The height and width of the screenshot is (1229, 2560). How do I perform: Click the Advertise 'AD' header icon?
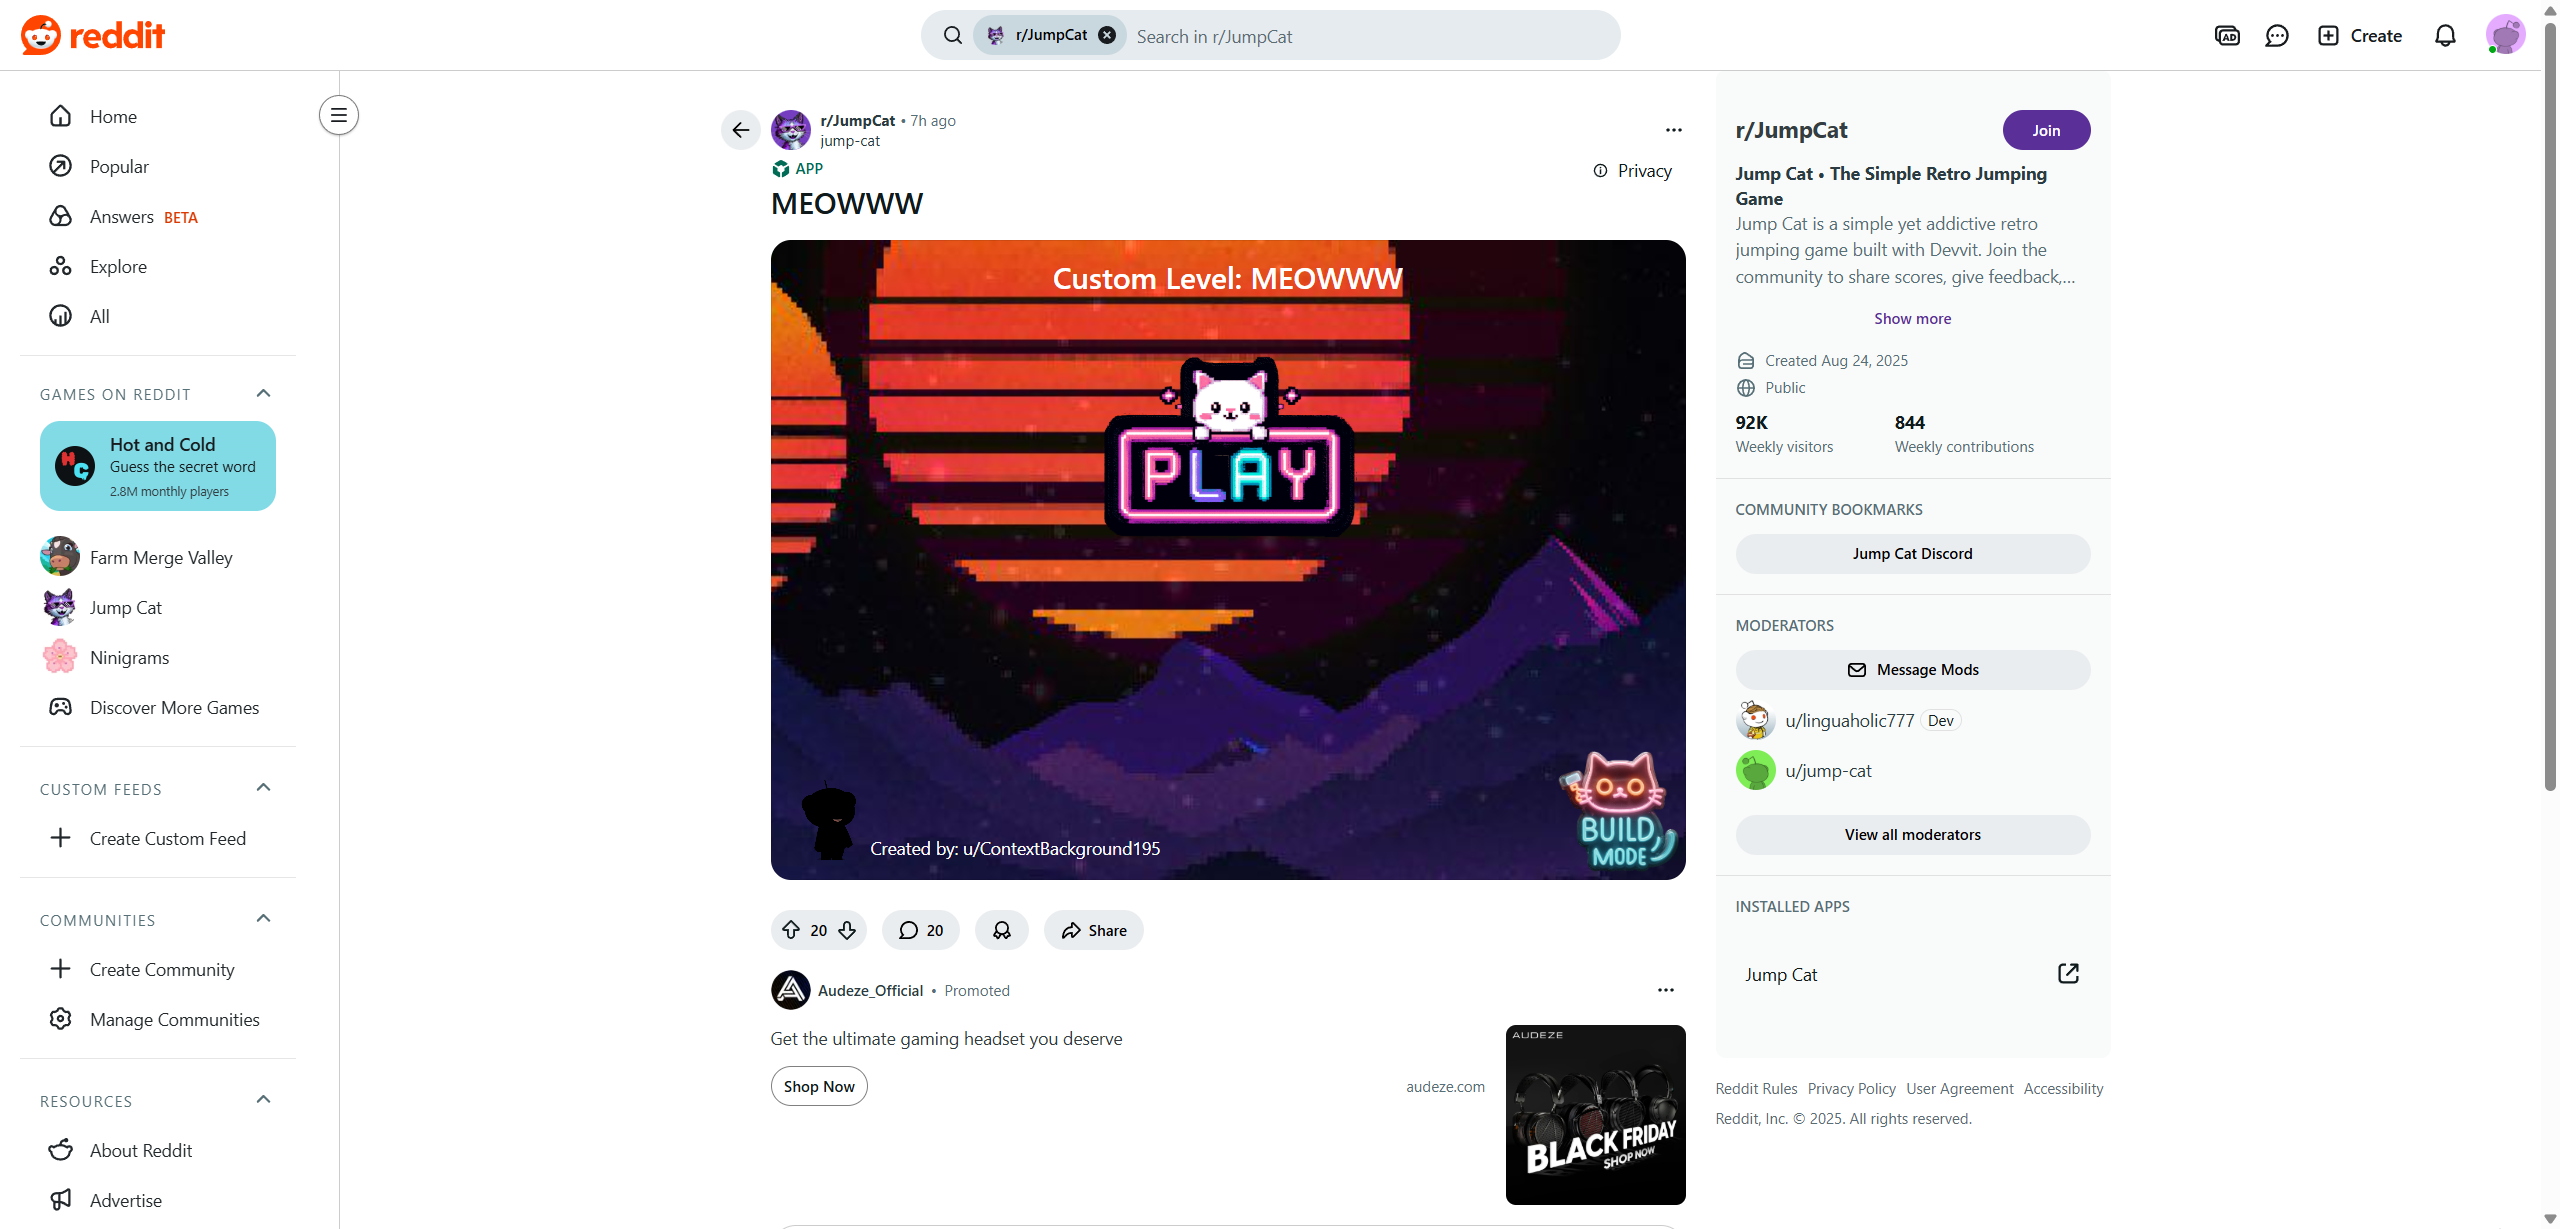[x=2227, y=36]
